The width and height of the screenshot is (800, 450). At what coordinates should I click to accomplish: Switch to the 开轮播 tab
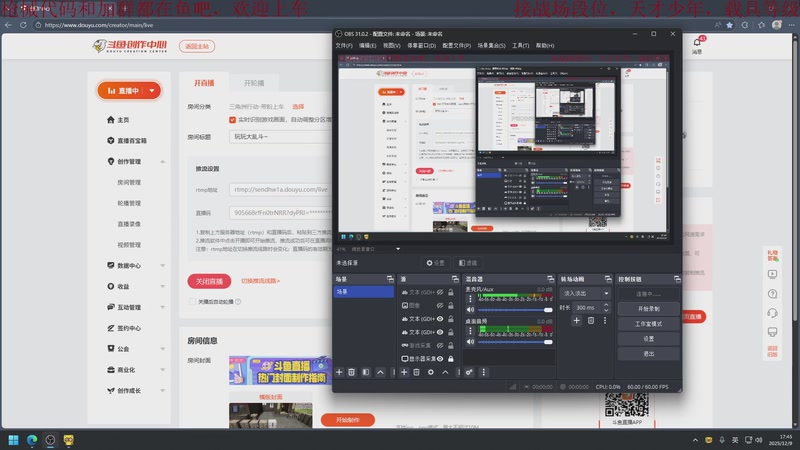pyautogui.click(x=254, y=83)
